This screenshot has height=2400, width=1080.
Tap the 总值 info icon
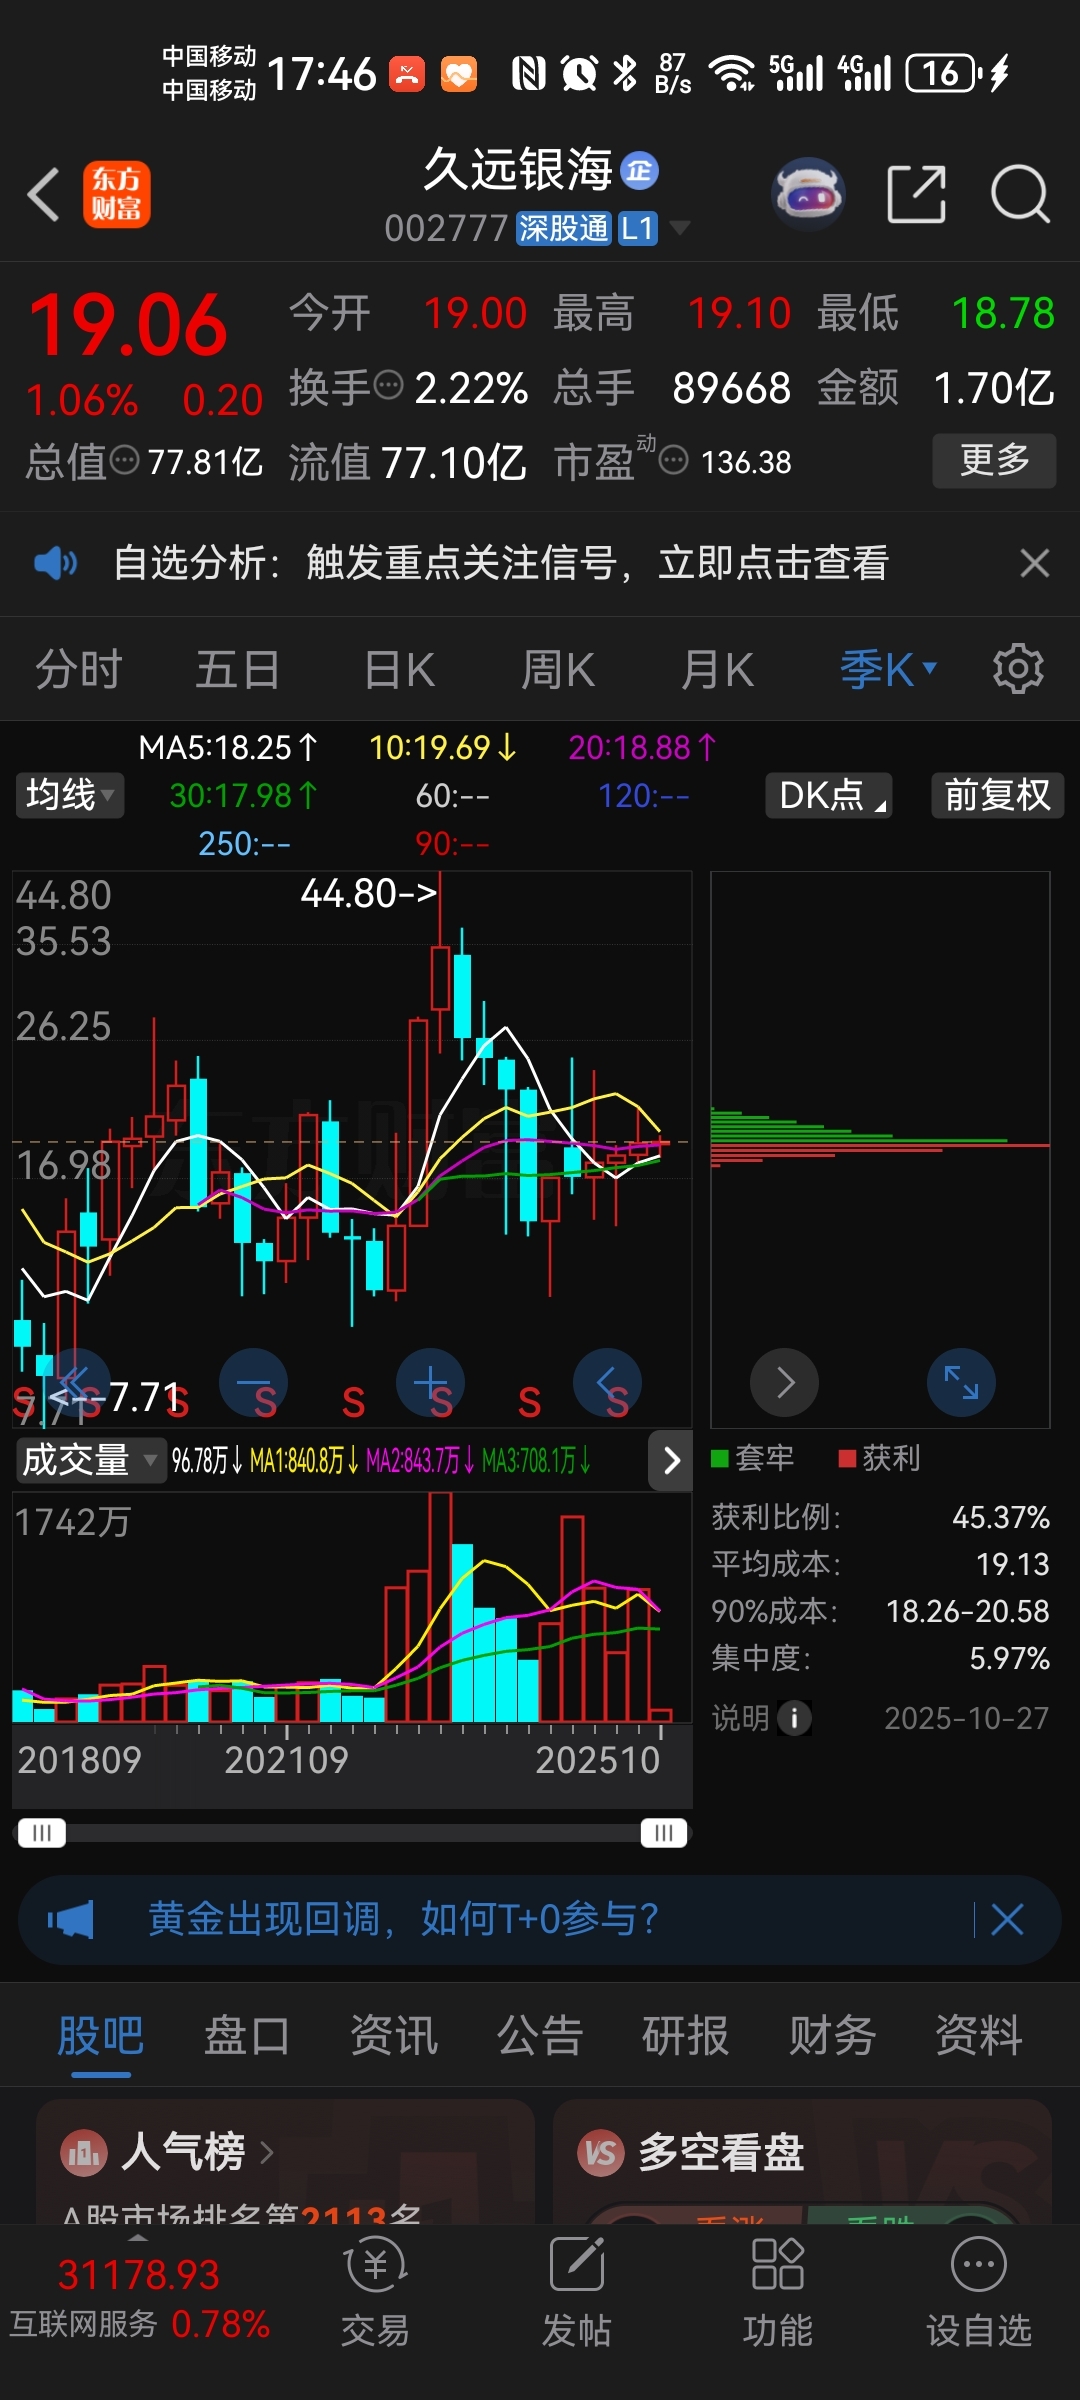(124, 461)
